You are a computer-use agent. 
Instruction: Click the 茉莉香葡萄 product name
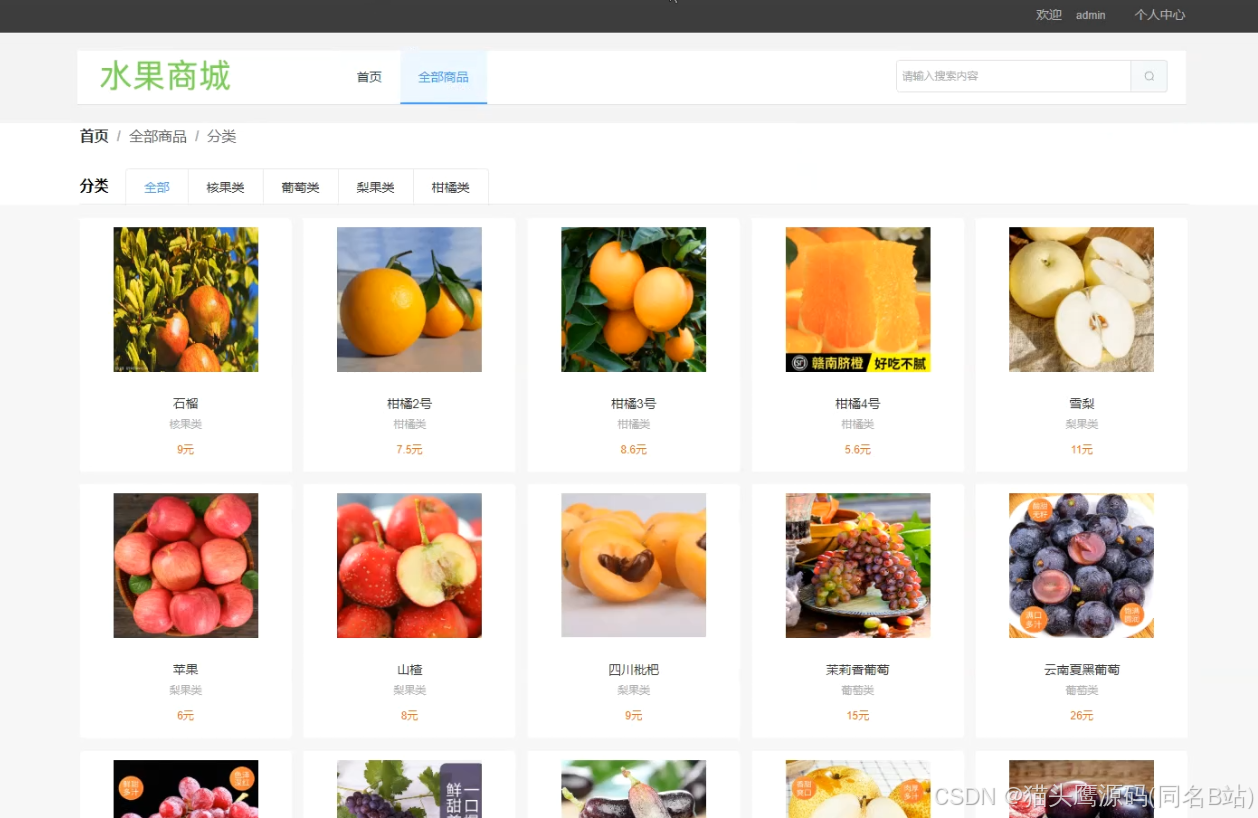click(858, 670)
